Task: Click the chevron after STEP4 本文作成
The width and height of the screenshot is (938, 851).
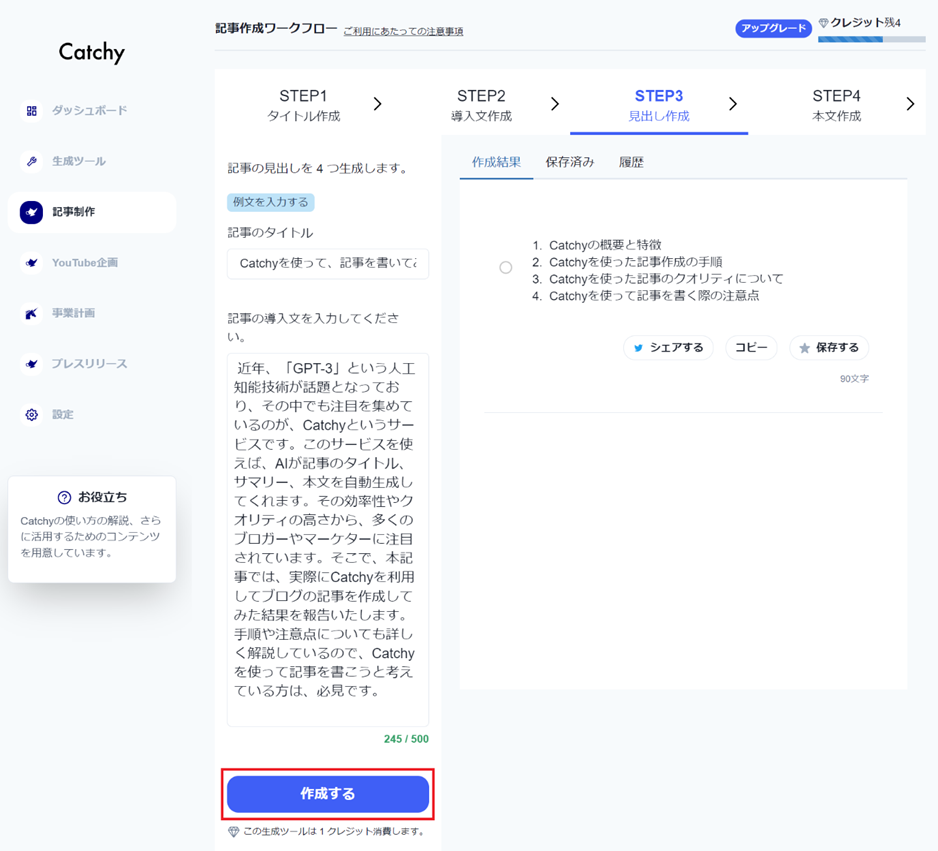Action: tap(910, 104)
